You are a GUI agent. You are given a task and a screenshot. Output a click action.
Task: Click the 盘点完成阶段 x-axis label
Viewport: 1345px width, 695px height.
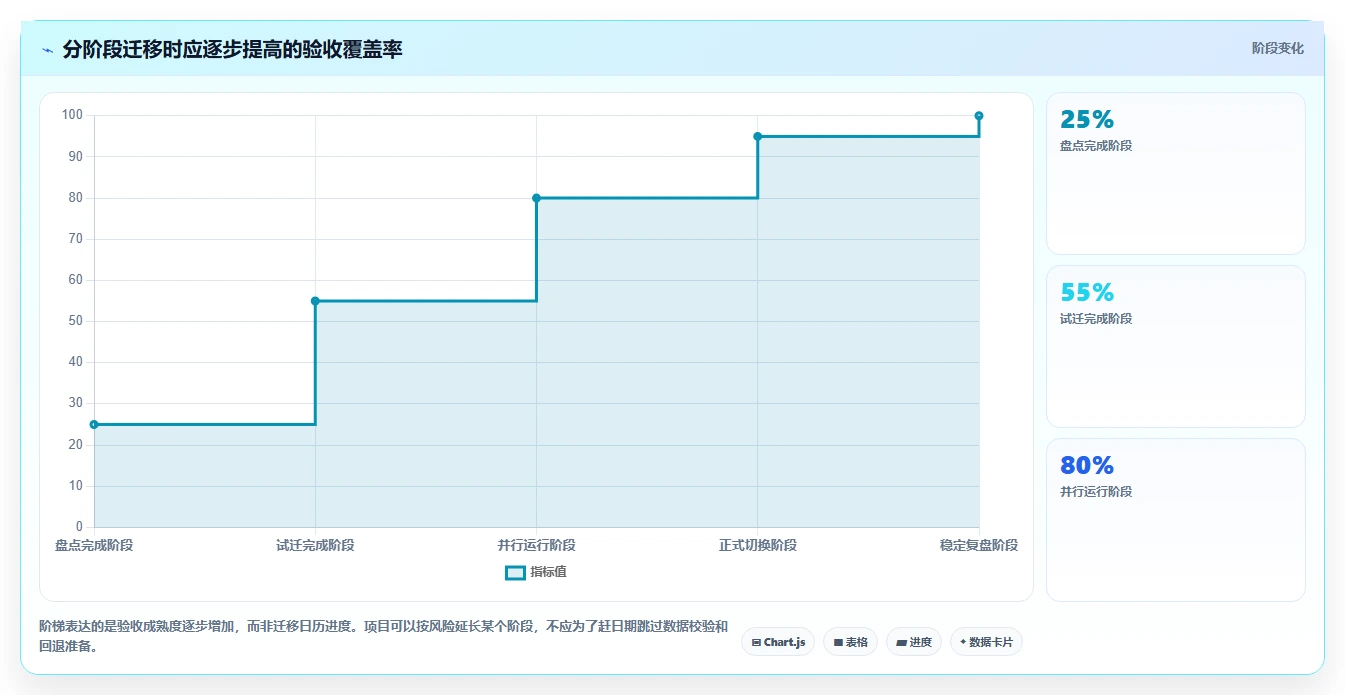[x=94, y=545]
